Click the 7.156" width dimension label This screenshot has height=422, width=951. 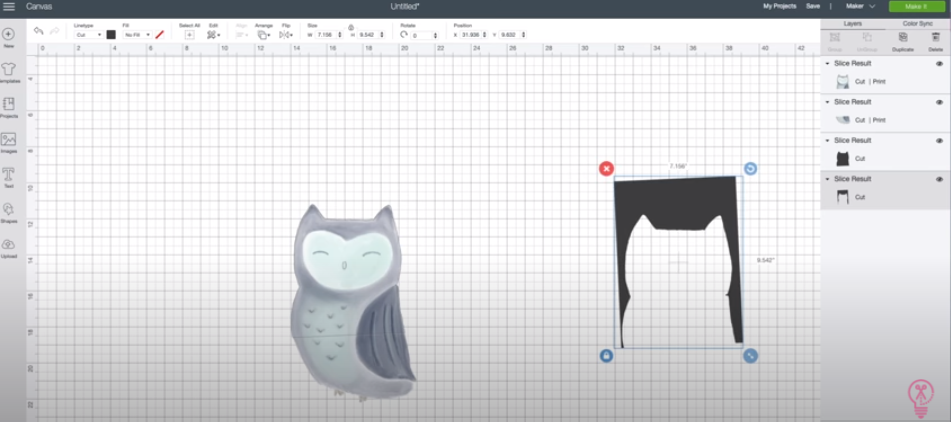(678, 166)
